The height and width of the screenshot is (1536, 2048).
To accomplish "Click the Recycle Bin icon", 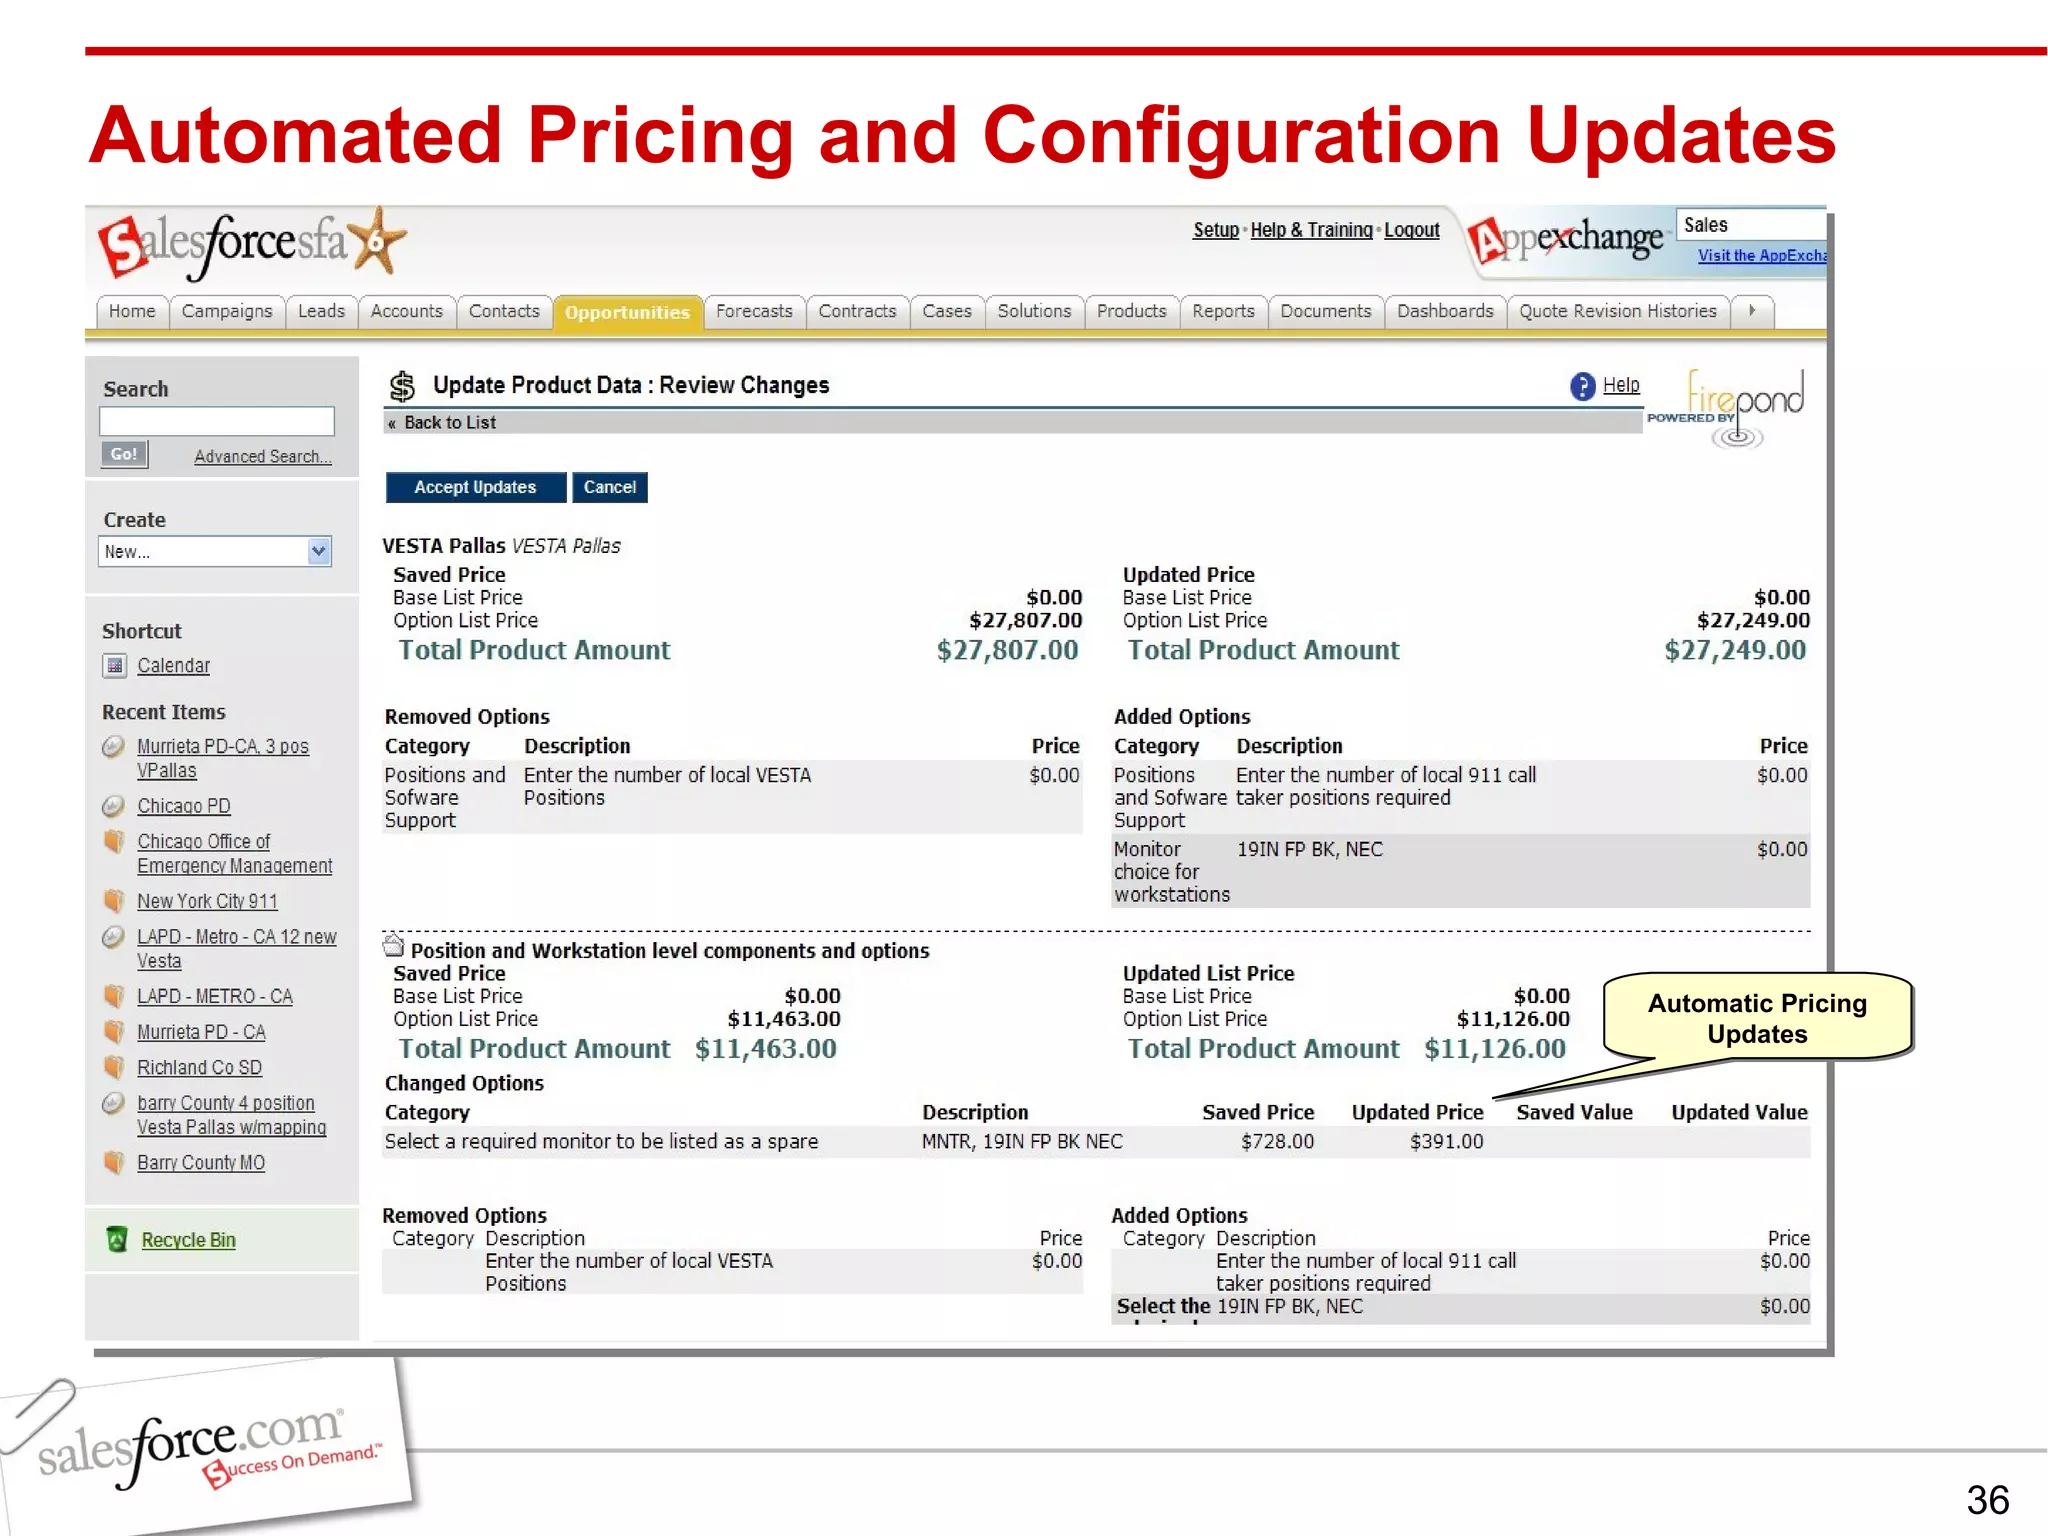I will coord(117,1240).
